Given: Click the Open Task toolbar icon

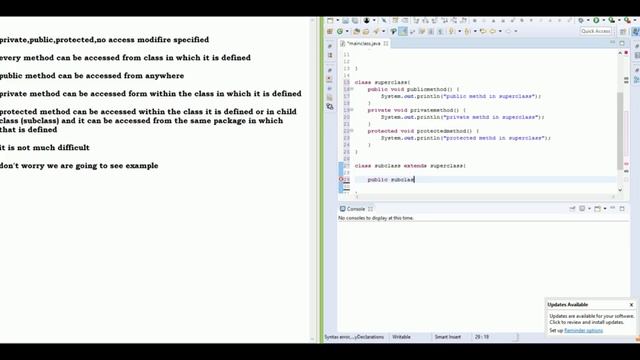Looking at the screenshot, I should point(366,31).
